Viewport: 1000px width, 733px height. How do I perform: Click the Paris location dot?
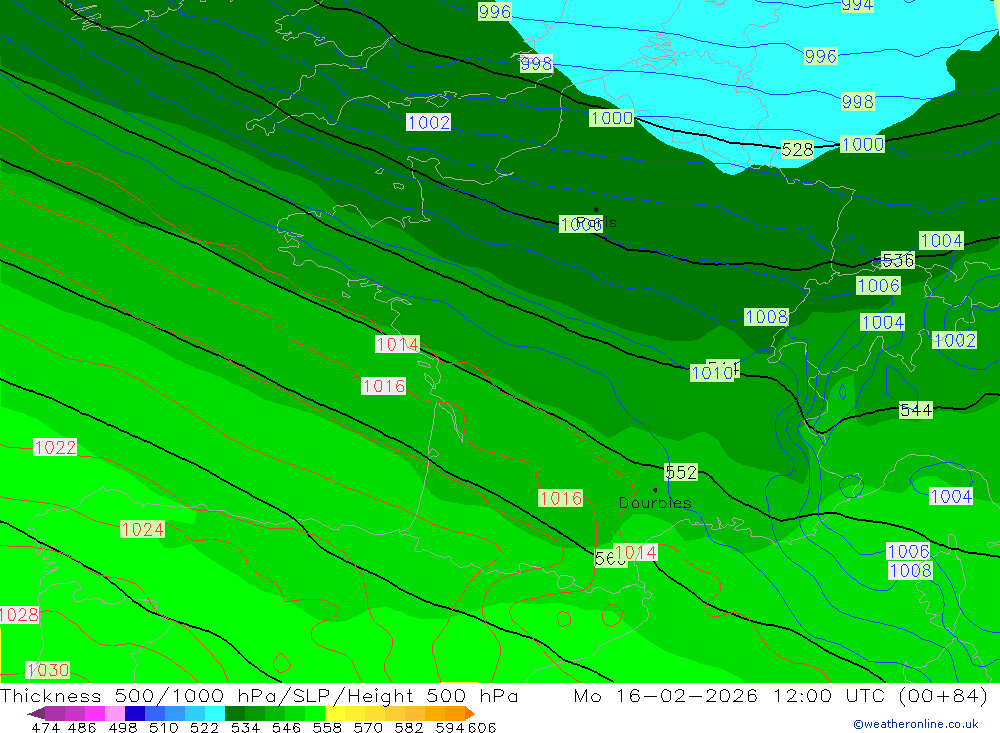point(596,209)
